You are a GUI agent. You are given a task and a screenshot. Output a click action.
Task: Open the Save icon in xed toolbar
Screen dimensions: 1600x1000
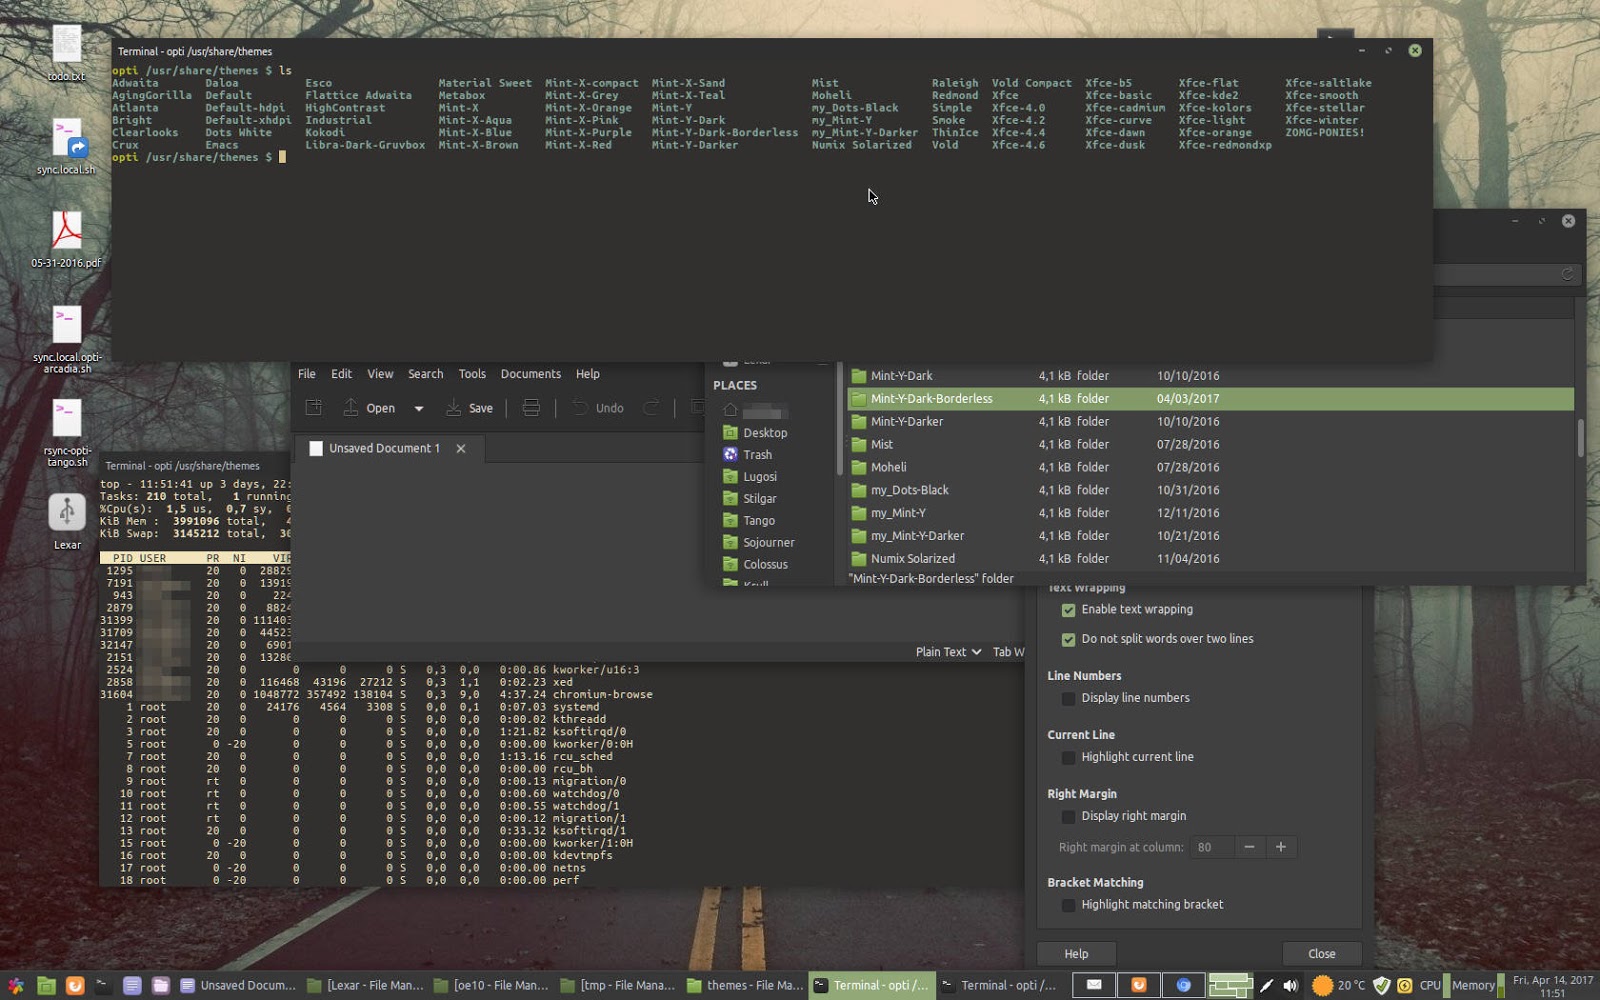point(470,407)
